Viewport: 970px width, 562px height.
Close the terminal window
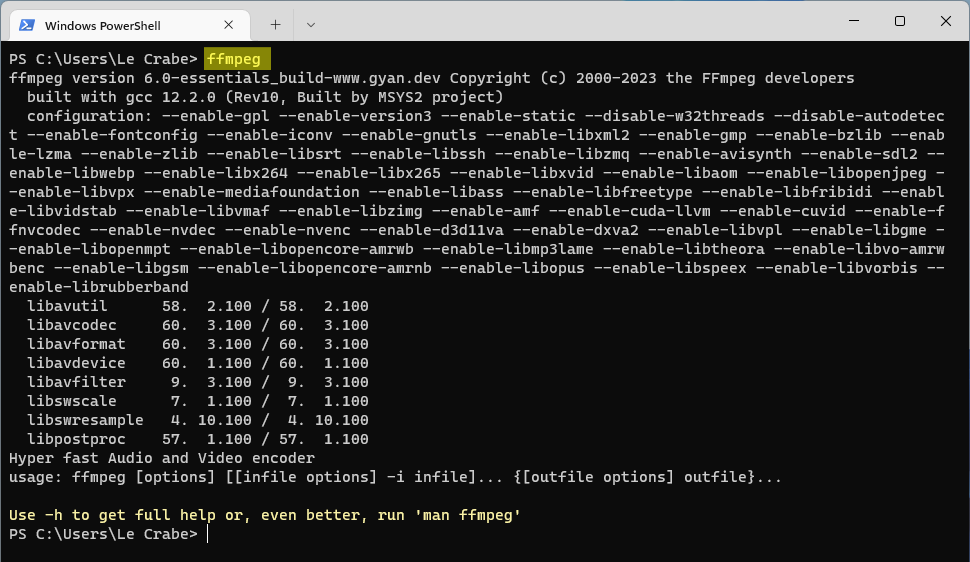[945, 21]
